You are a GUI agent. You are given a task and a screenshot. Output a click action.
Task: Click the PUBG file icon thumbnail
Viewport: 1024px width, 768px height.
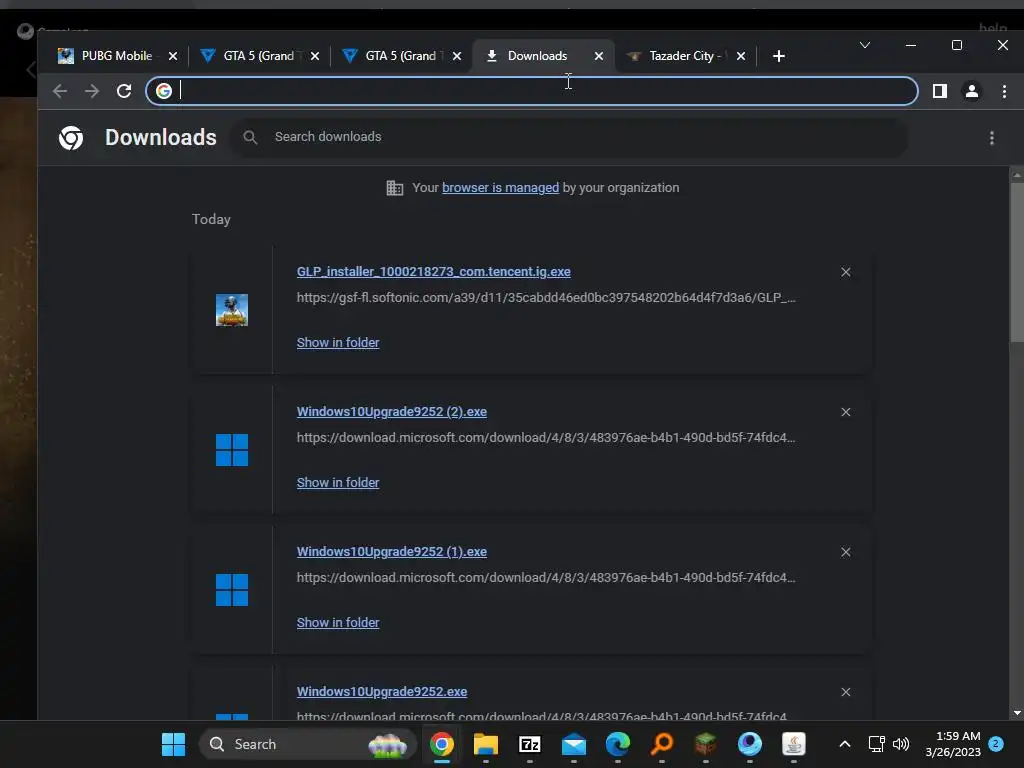coord(232,310)
